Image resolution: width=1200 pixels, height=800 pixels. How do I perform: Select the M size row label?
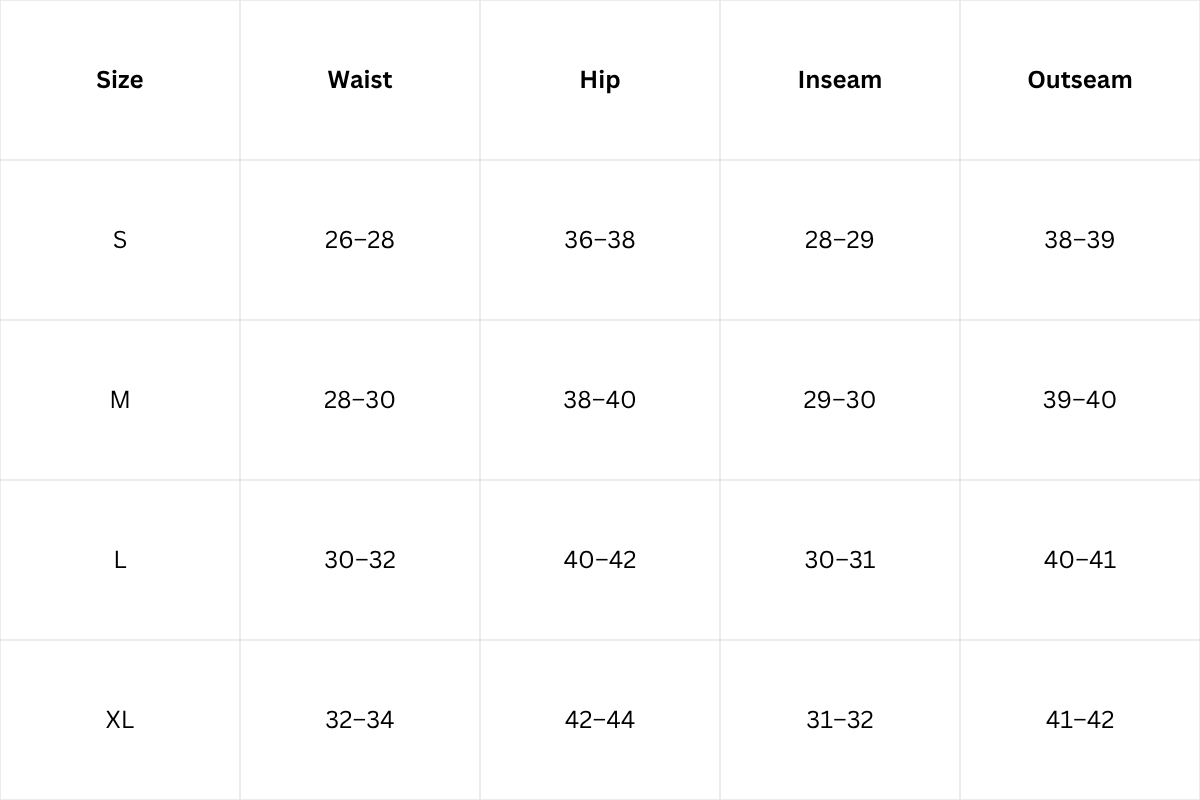[x=120, y=400]
